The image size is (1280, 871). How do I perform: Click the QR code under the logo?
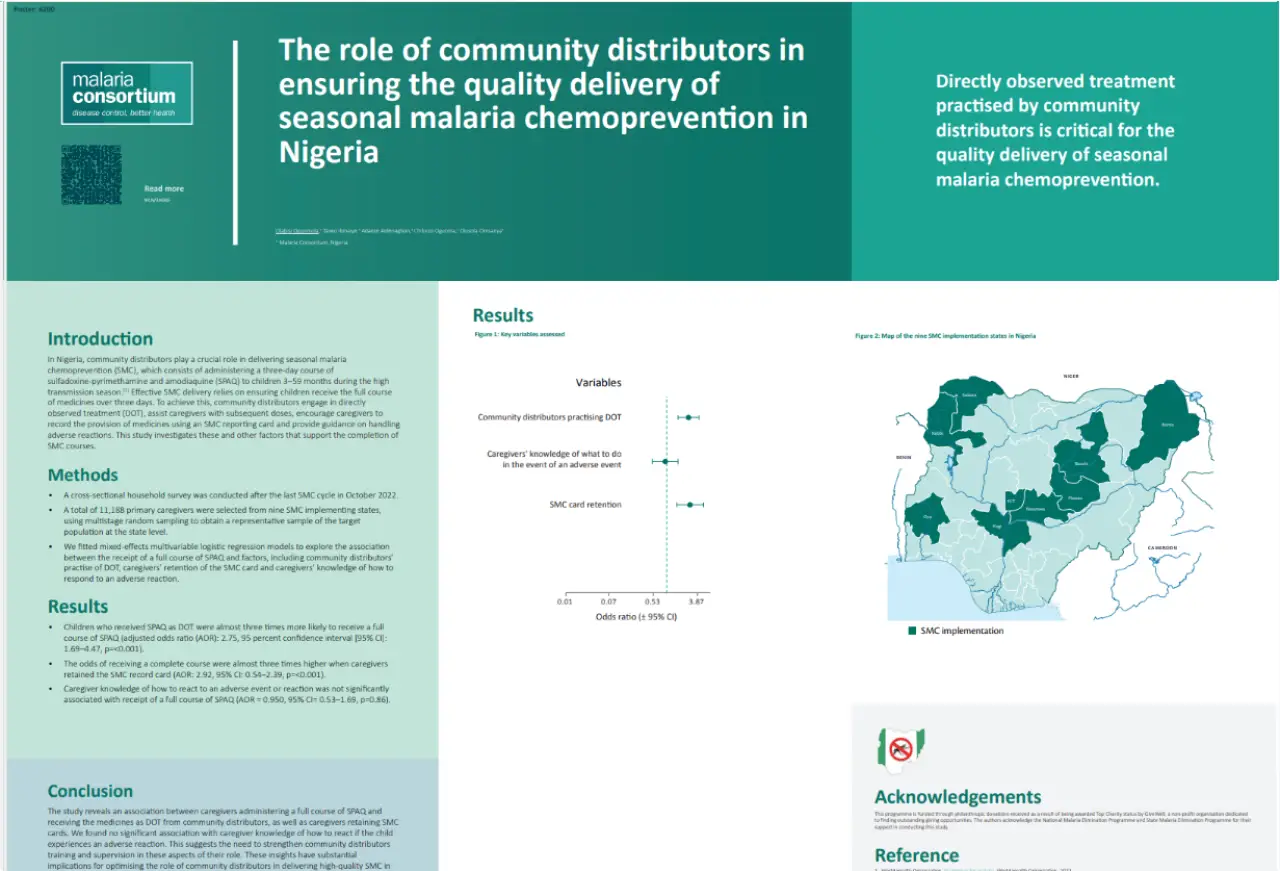pyautogui.click(x=91, y=176)
